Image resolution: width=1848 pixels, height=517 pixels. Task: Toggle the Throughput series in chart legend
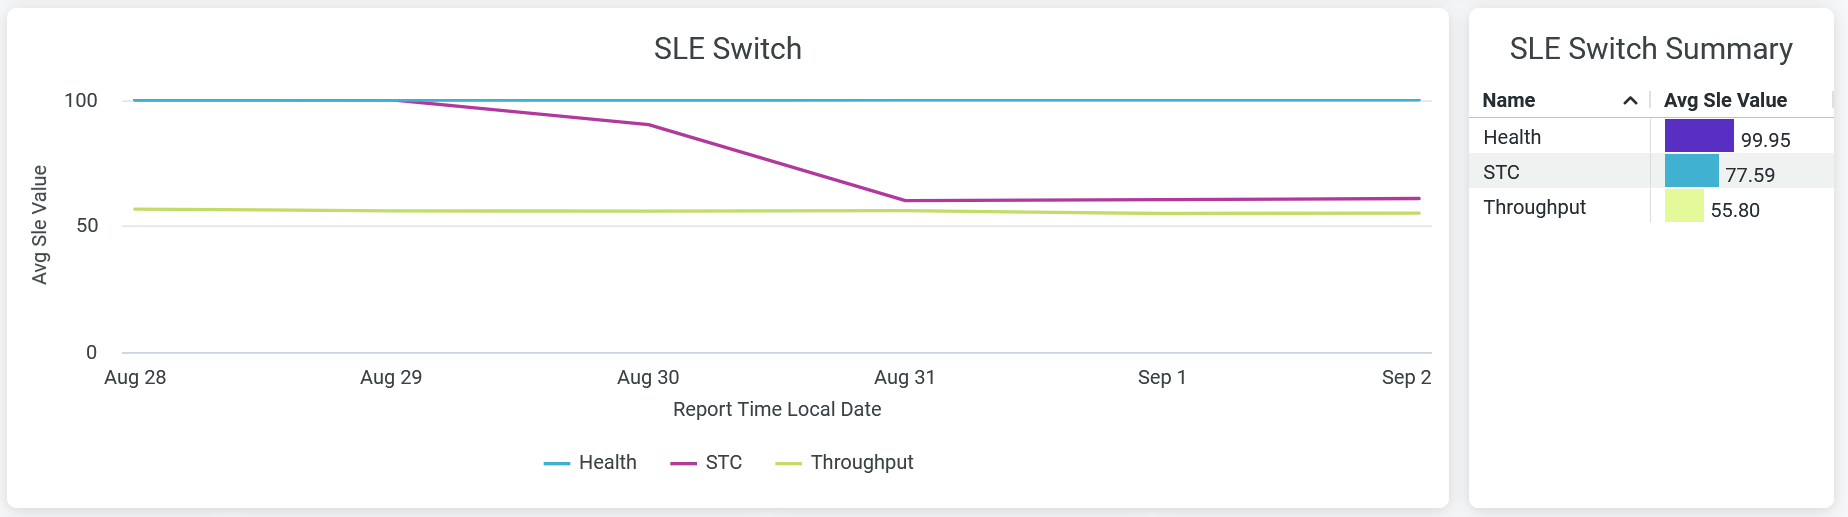pyautogui.click(x=845, y=462)
